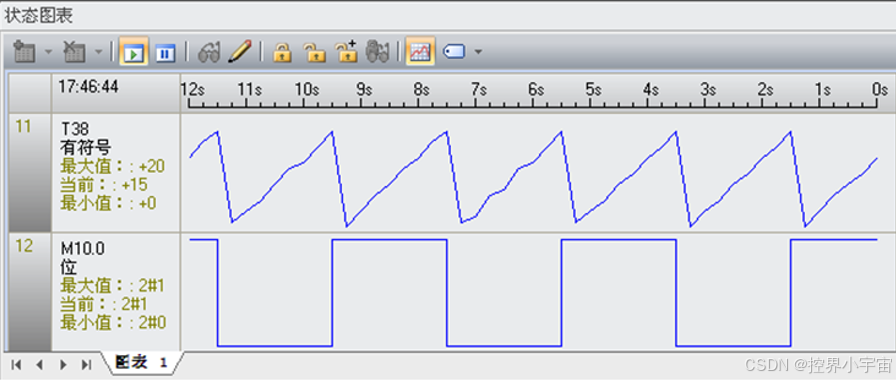The image size is (896, 380).
Task: Click the 有符号 format text
Action: (x=85, y=148)
